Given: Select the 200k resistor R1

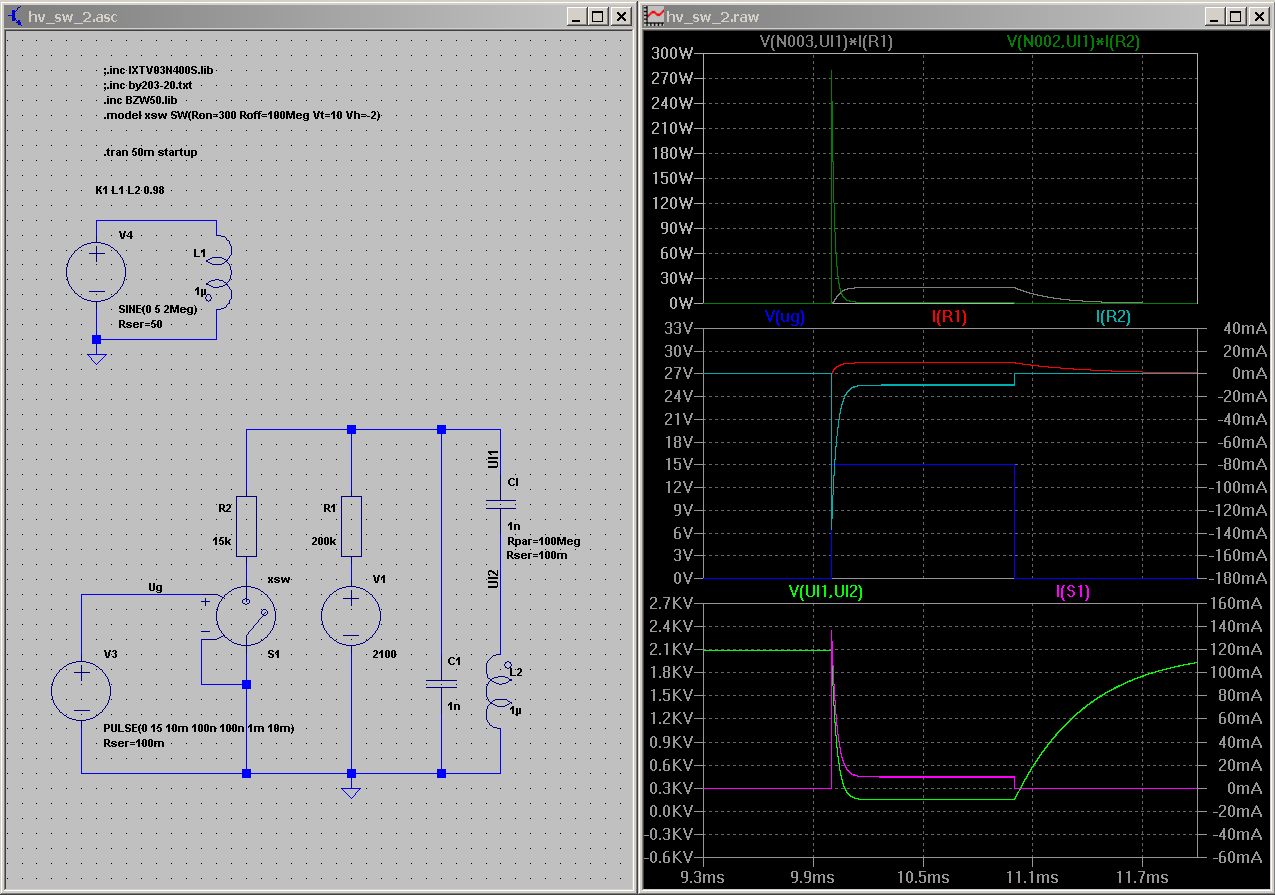Looking at the screenshot, I should [x=351, y=526].
